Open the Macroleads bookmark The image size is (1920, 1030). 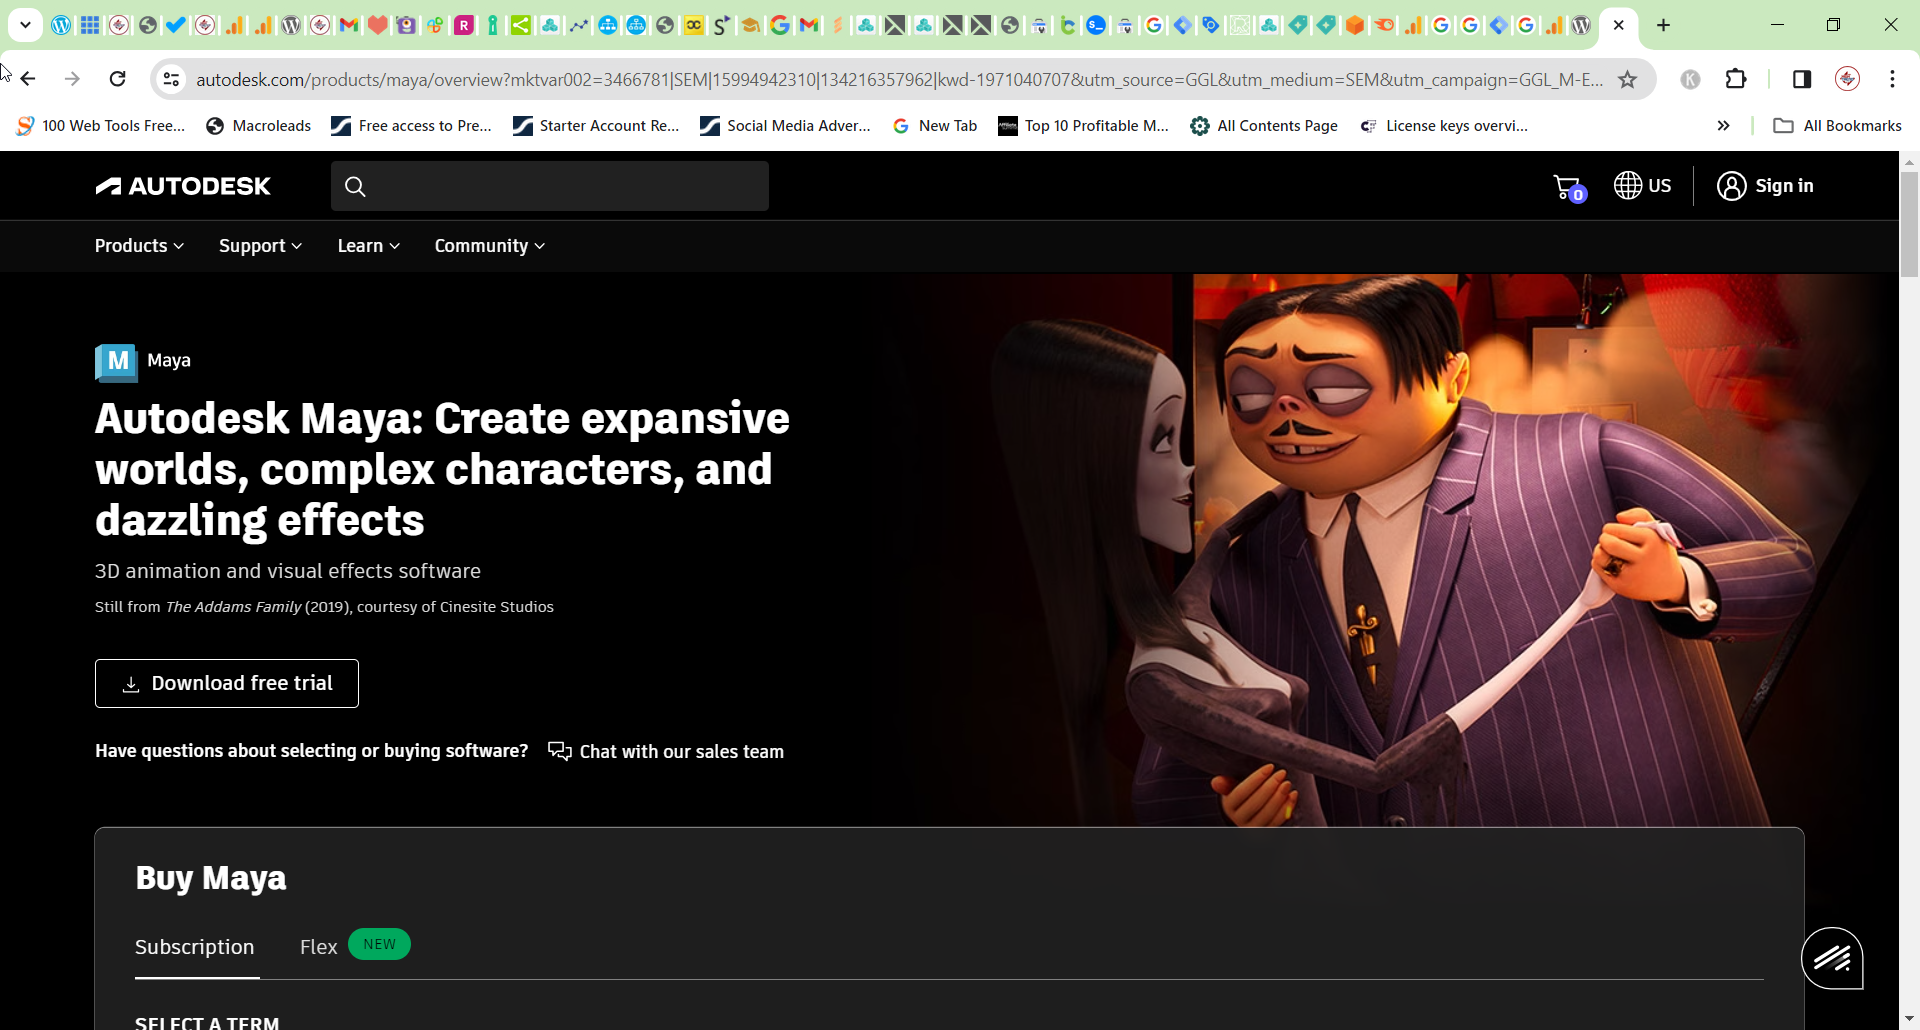coord(259,125)
